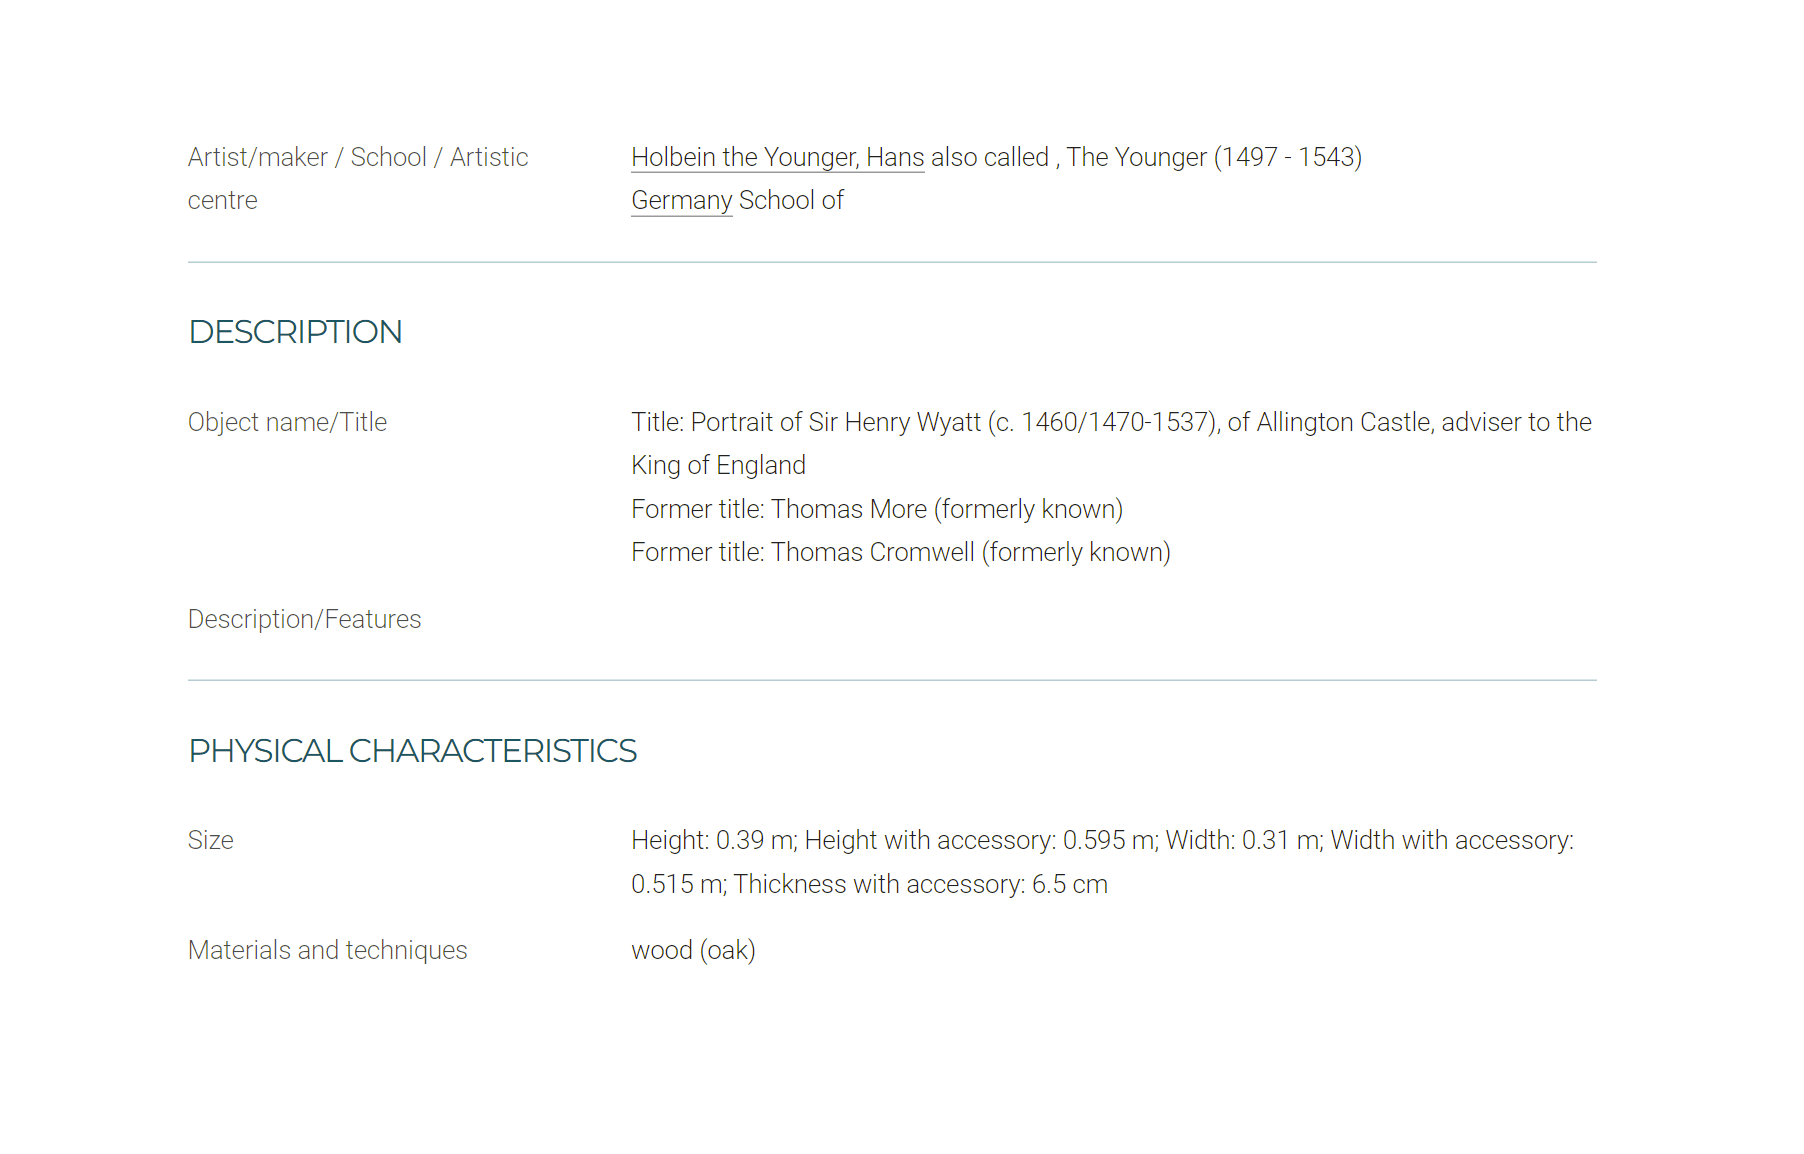Image resolution: width=1804 pixels, height=1154 pixels.
Task: Click the Description/Features label
Action: (x=305, y=620)
